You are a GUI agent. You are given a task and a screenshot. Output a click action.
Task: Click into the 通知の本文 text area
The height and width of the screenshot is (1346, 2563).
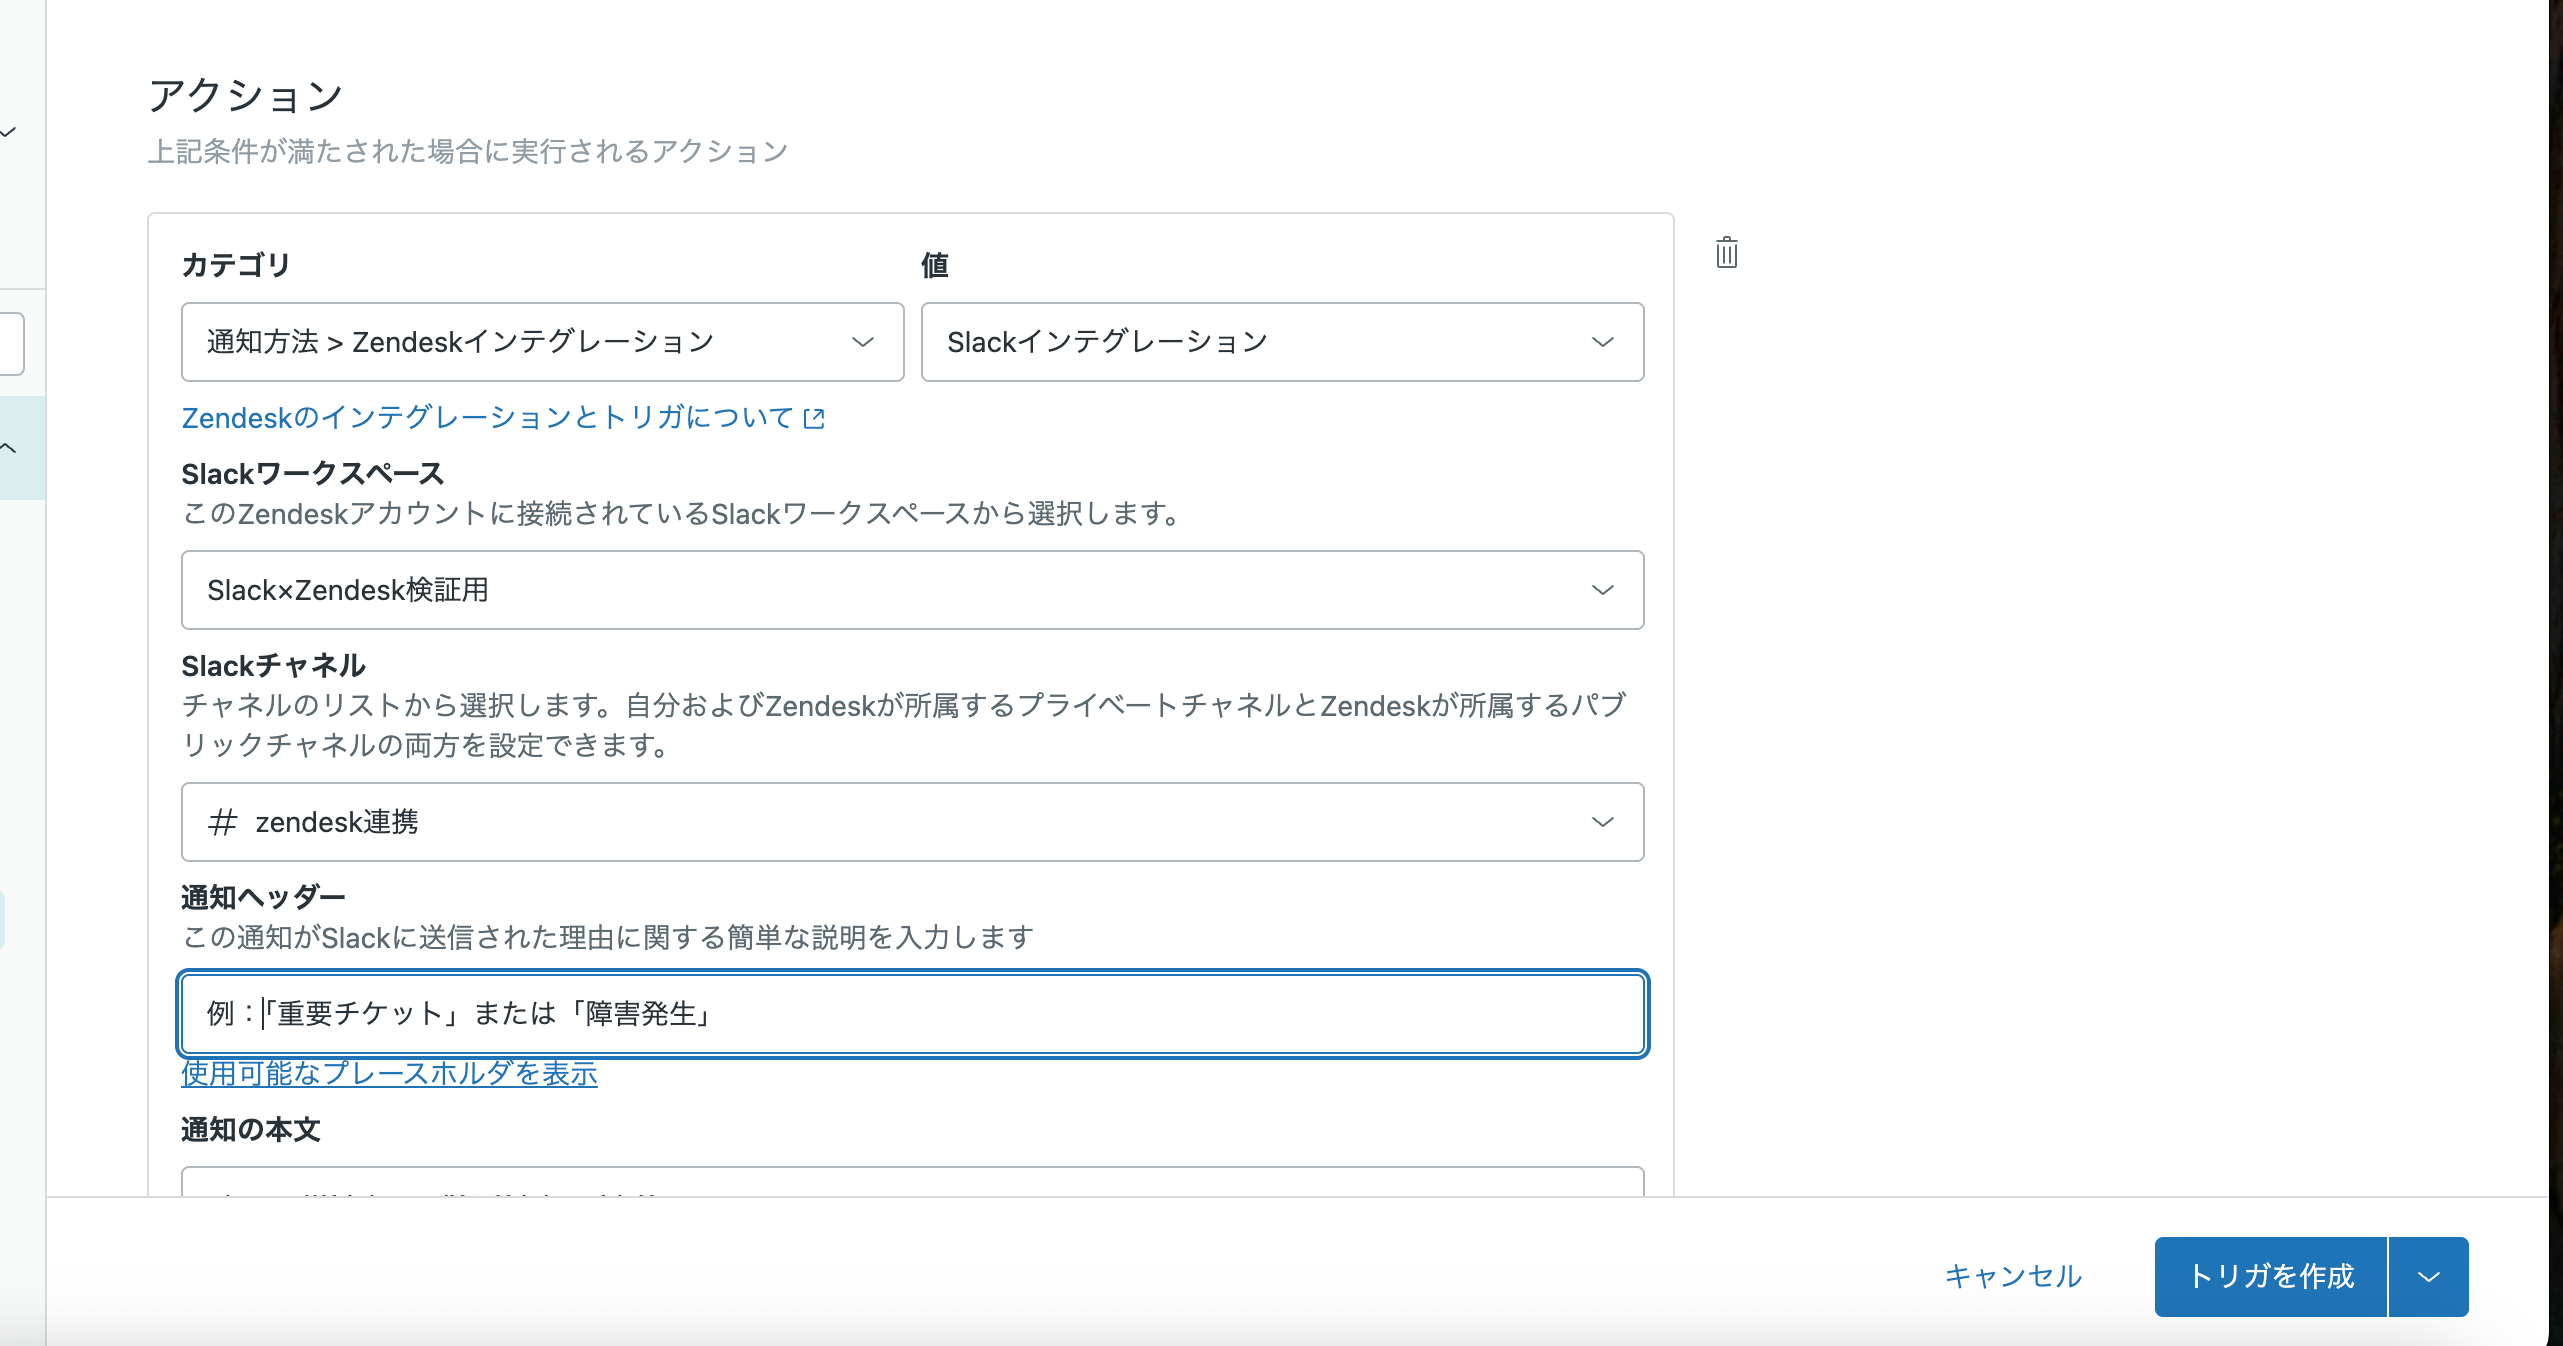click(x=911, y=1182)
